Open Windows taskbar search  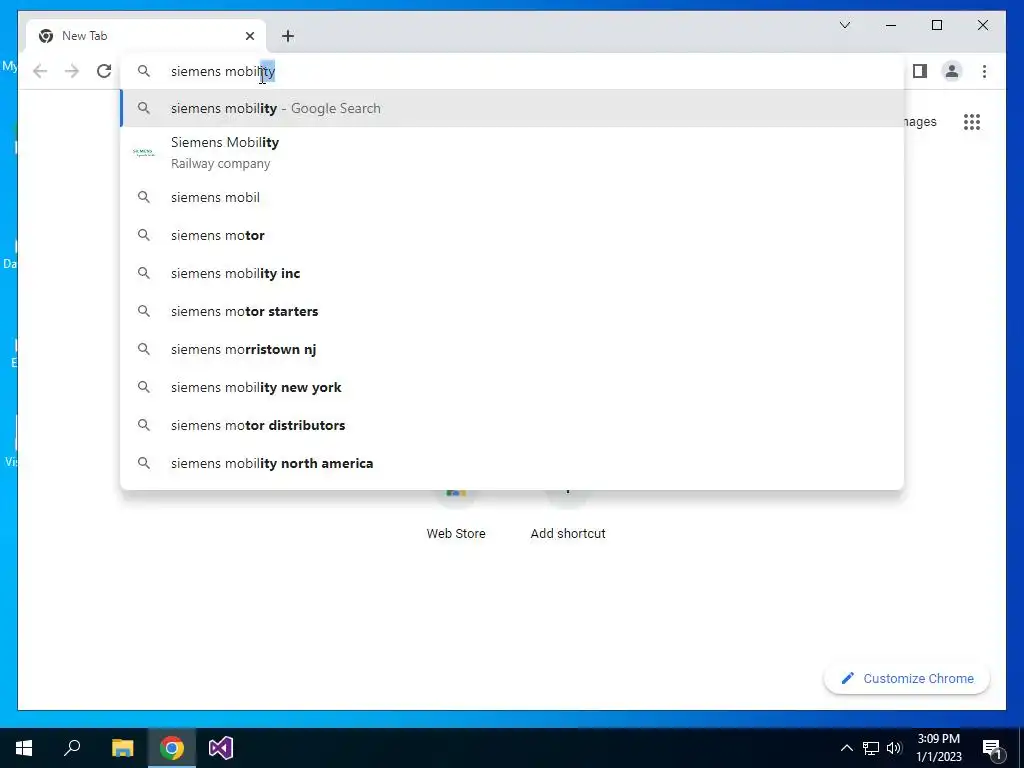click(x=72, y=748)
